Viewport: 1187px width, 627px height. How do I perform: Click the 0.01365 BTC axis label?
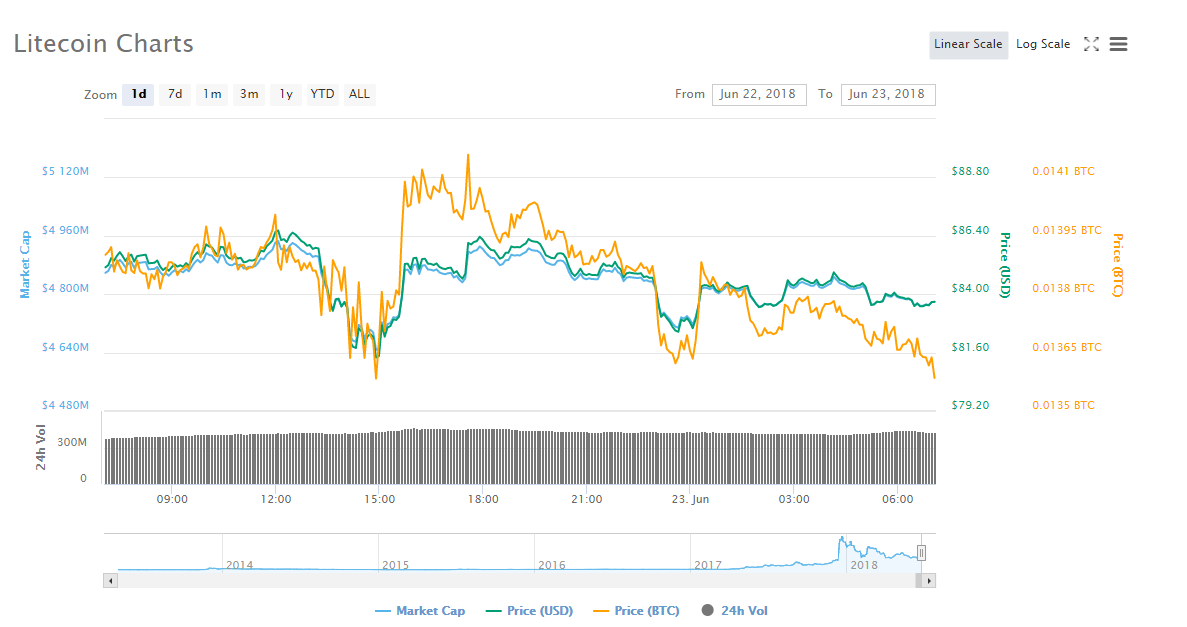pos(1067,347)
